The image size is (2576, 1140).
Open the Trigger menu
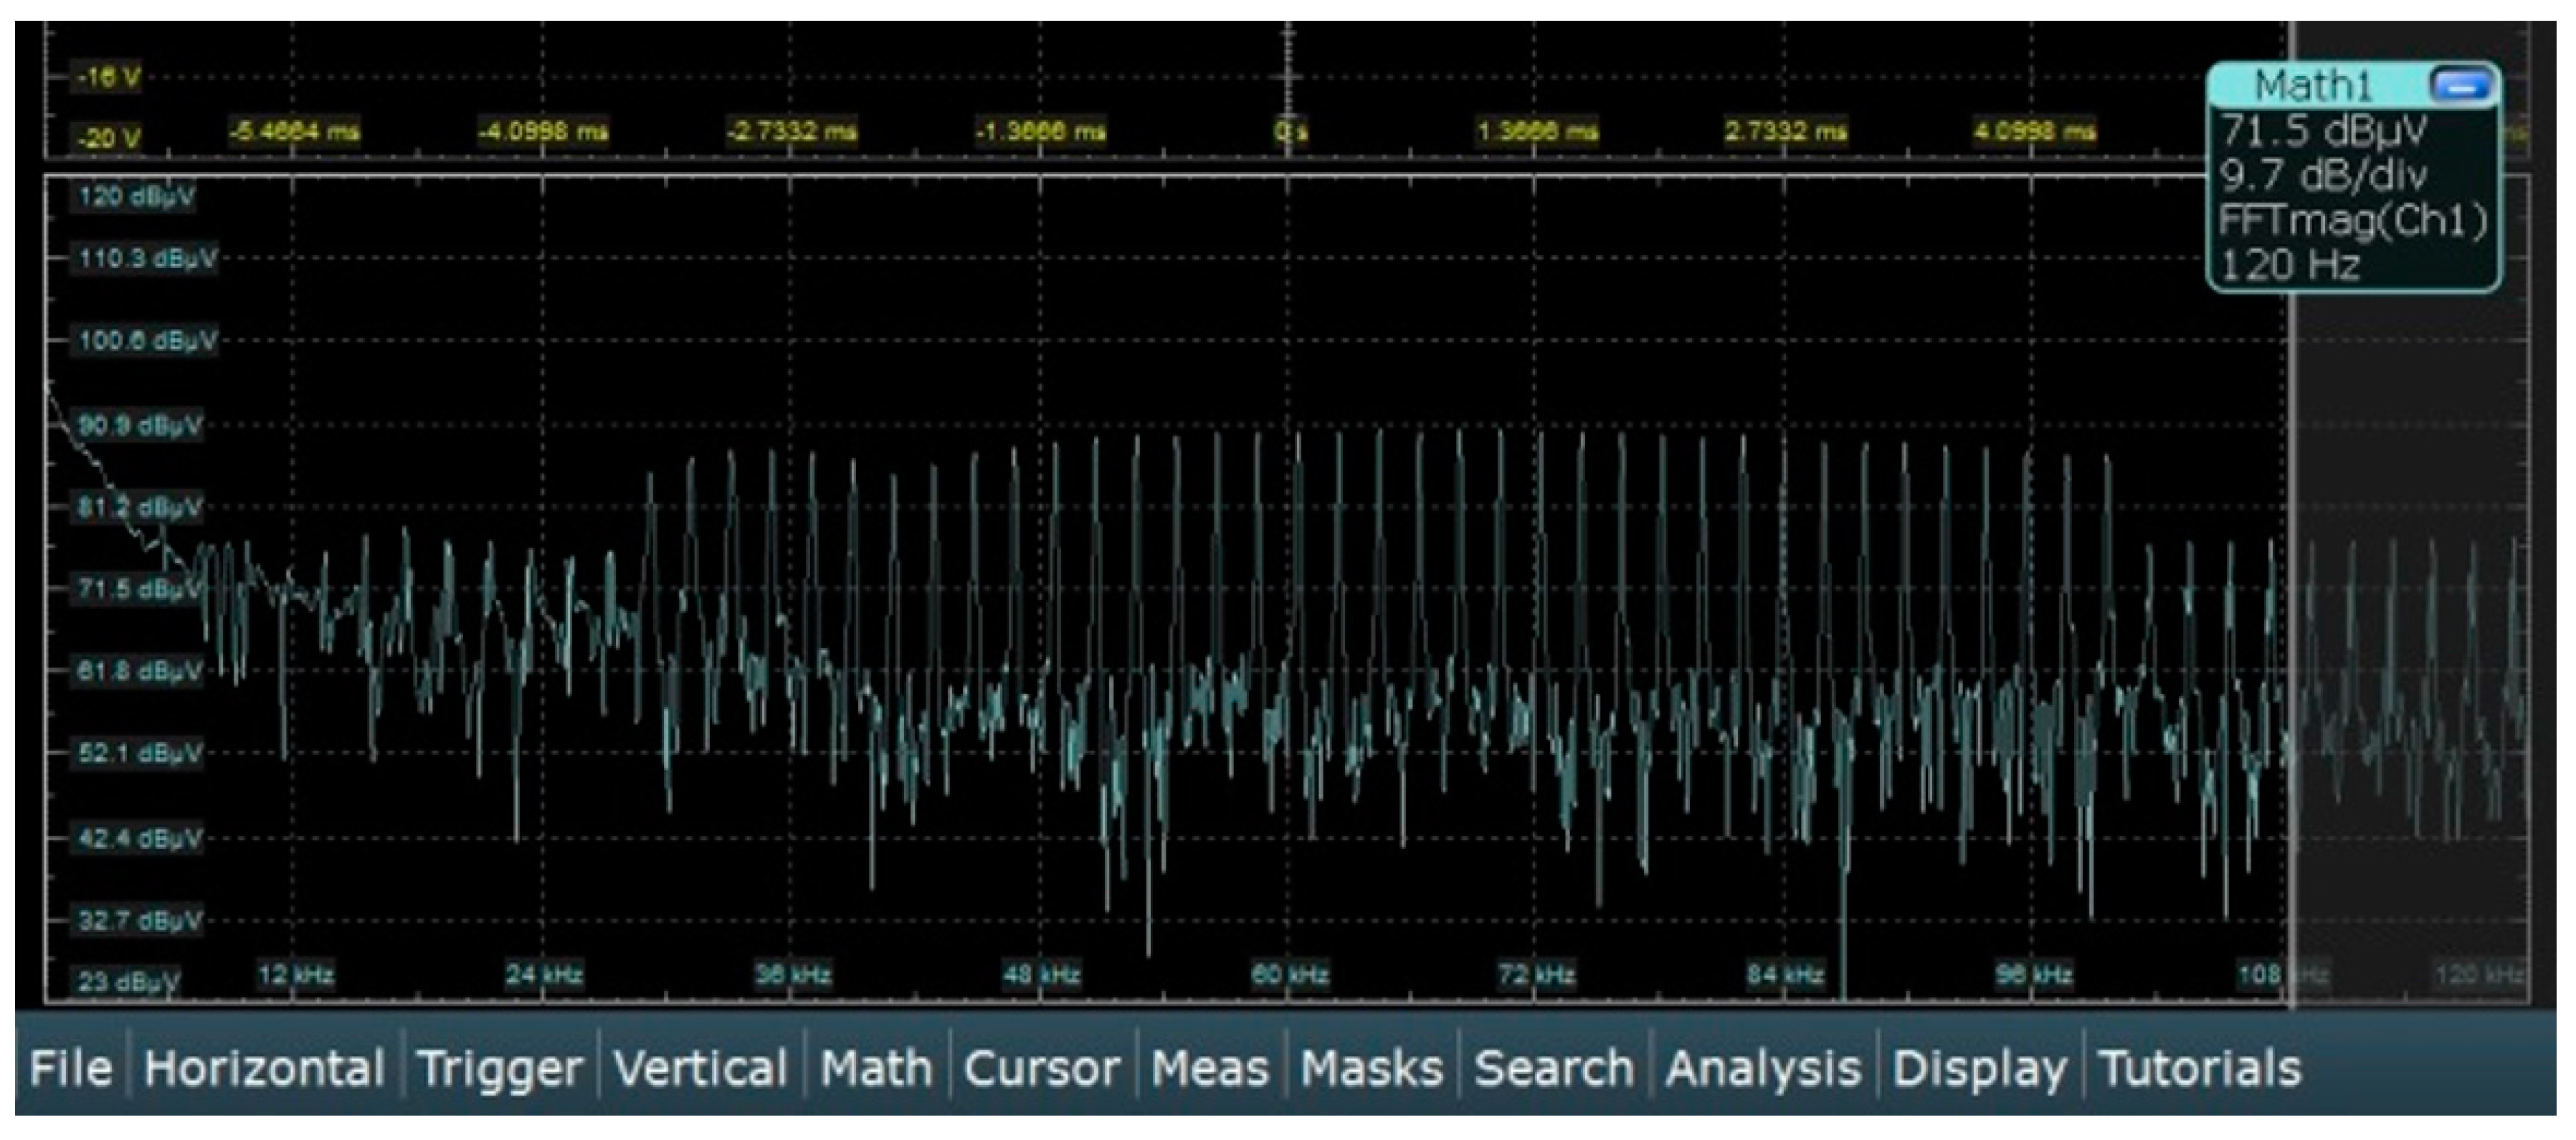pyautogui.click(x=499, y=1068)
